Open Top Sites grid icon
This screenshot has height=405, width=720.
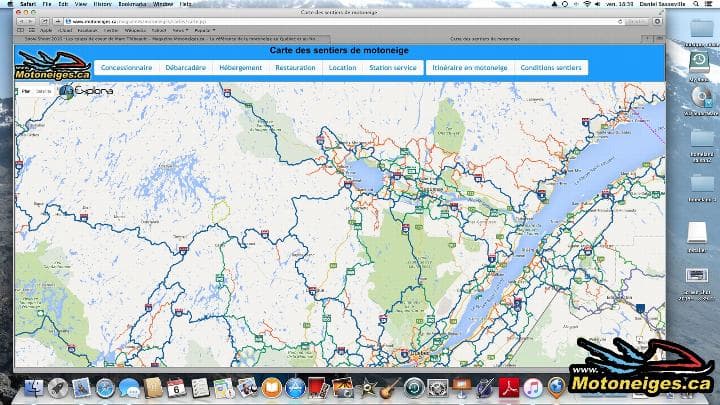tap(32, 30)
